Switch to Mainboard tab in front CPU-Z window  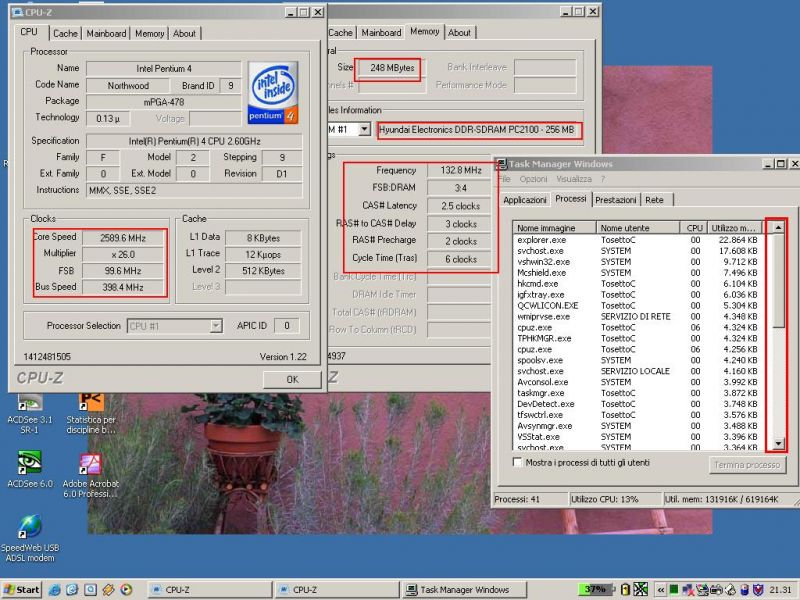click(x=106, y=34)
